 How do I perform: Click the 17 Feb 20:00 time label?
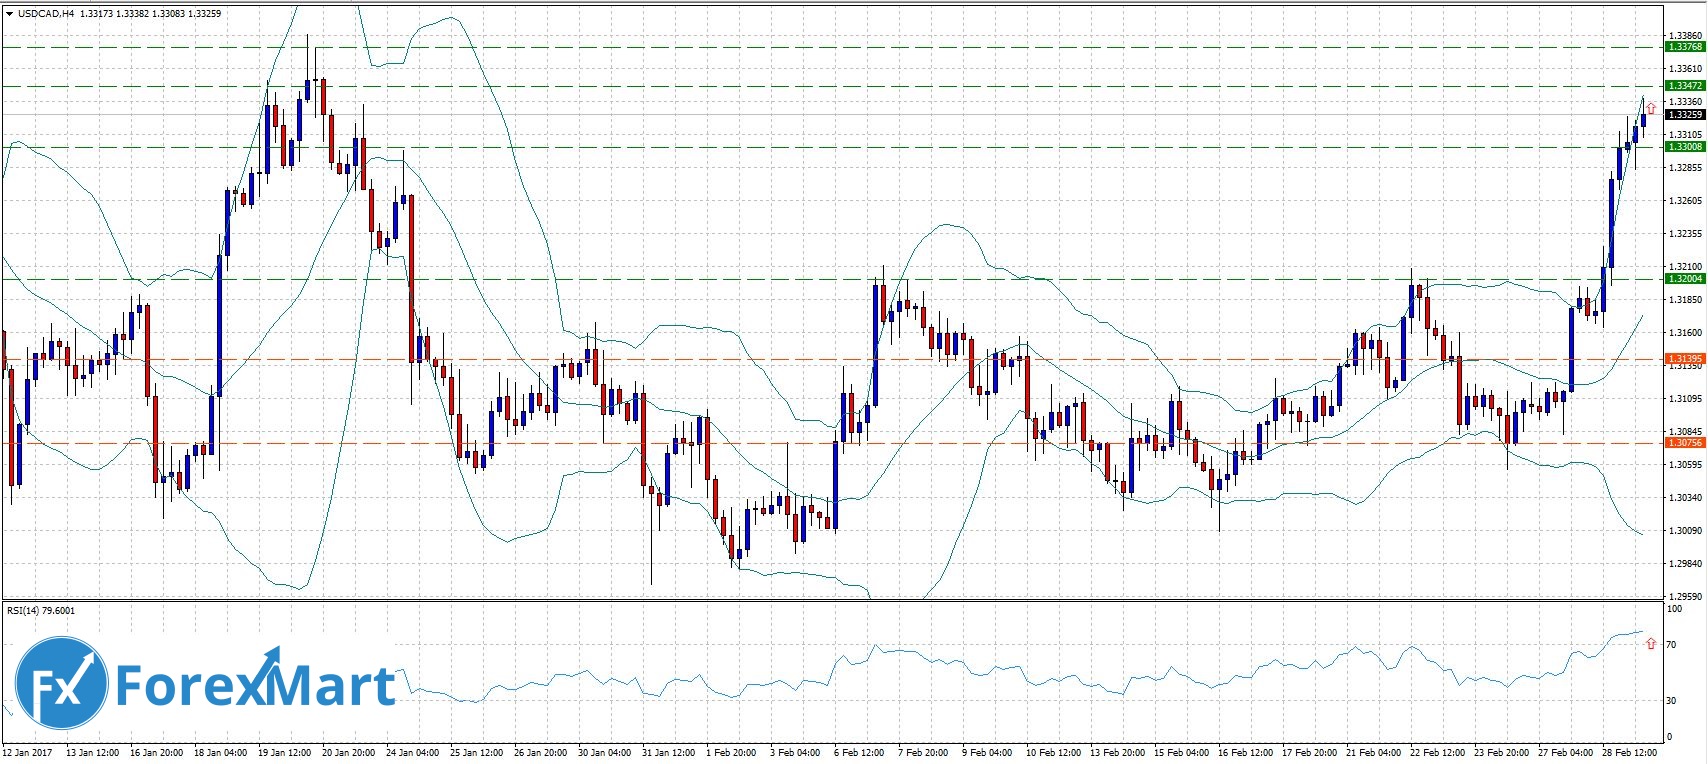point(1309,752)
